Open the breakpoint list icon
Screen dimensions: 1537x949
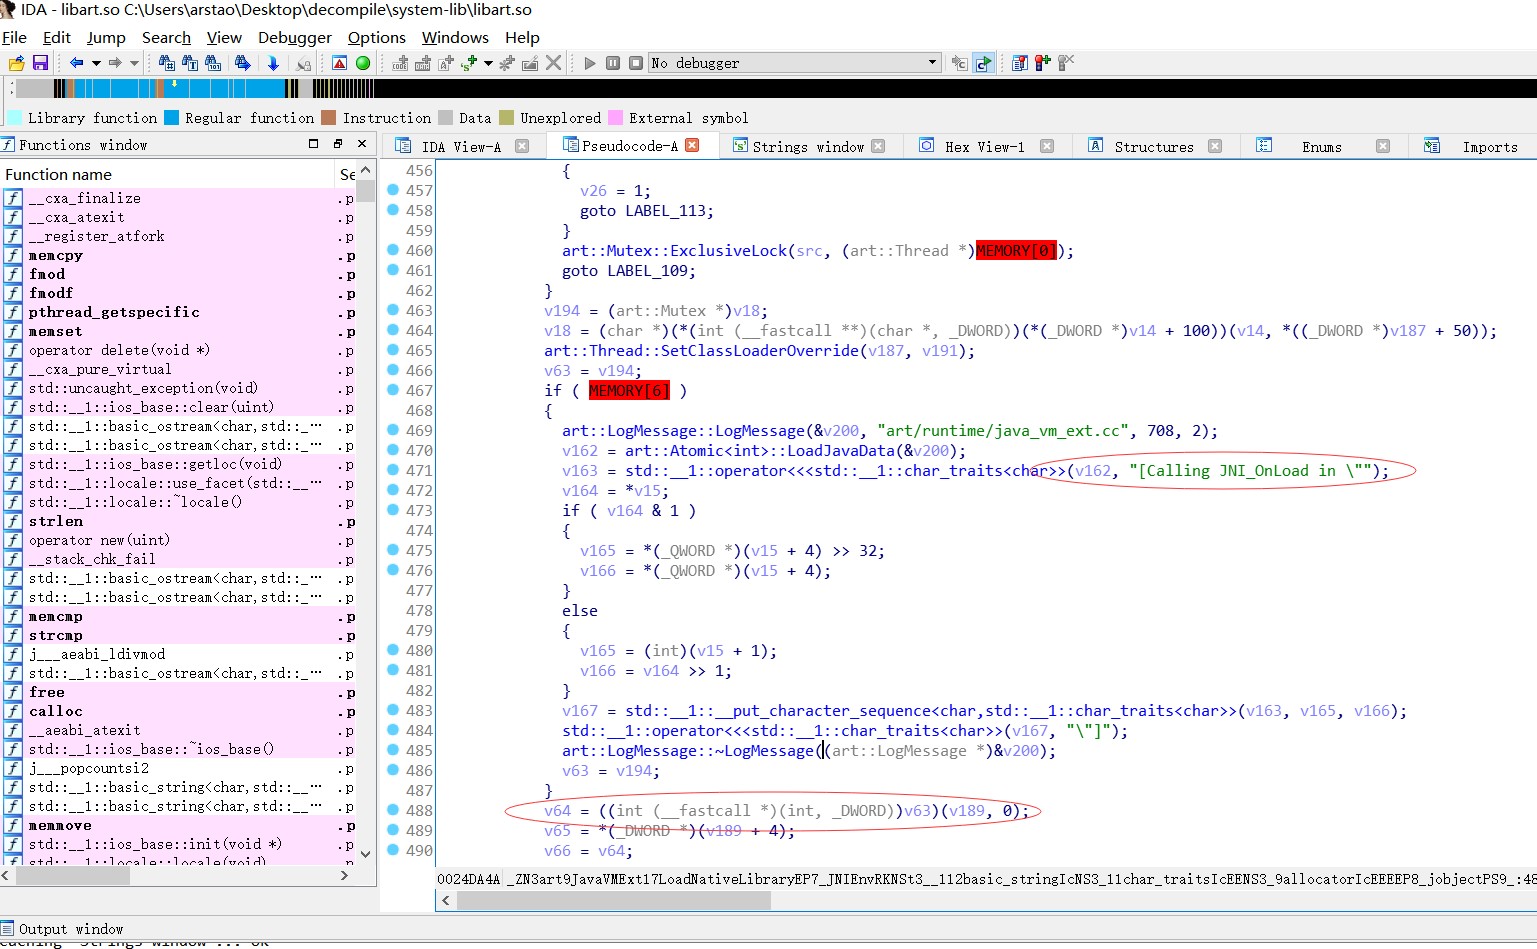(1020, 63)
